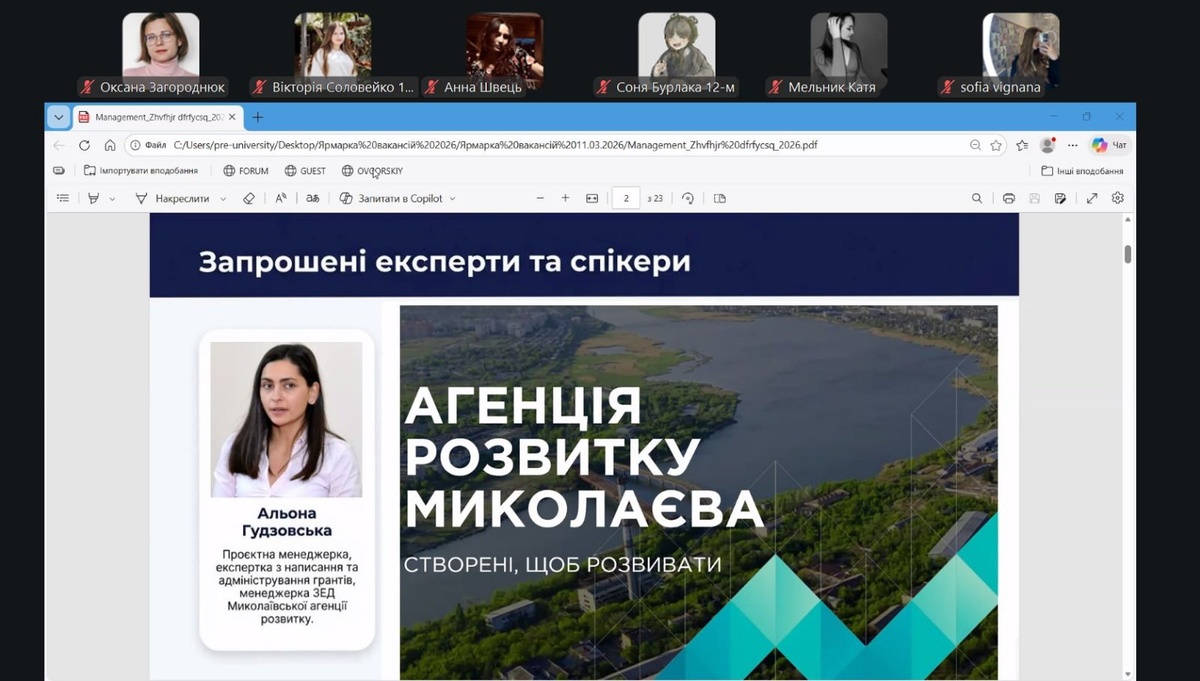1200x681 pixels.
Task: Open the FORUM bookmark
Action: tap(245, 171)
